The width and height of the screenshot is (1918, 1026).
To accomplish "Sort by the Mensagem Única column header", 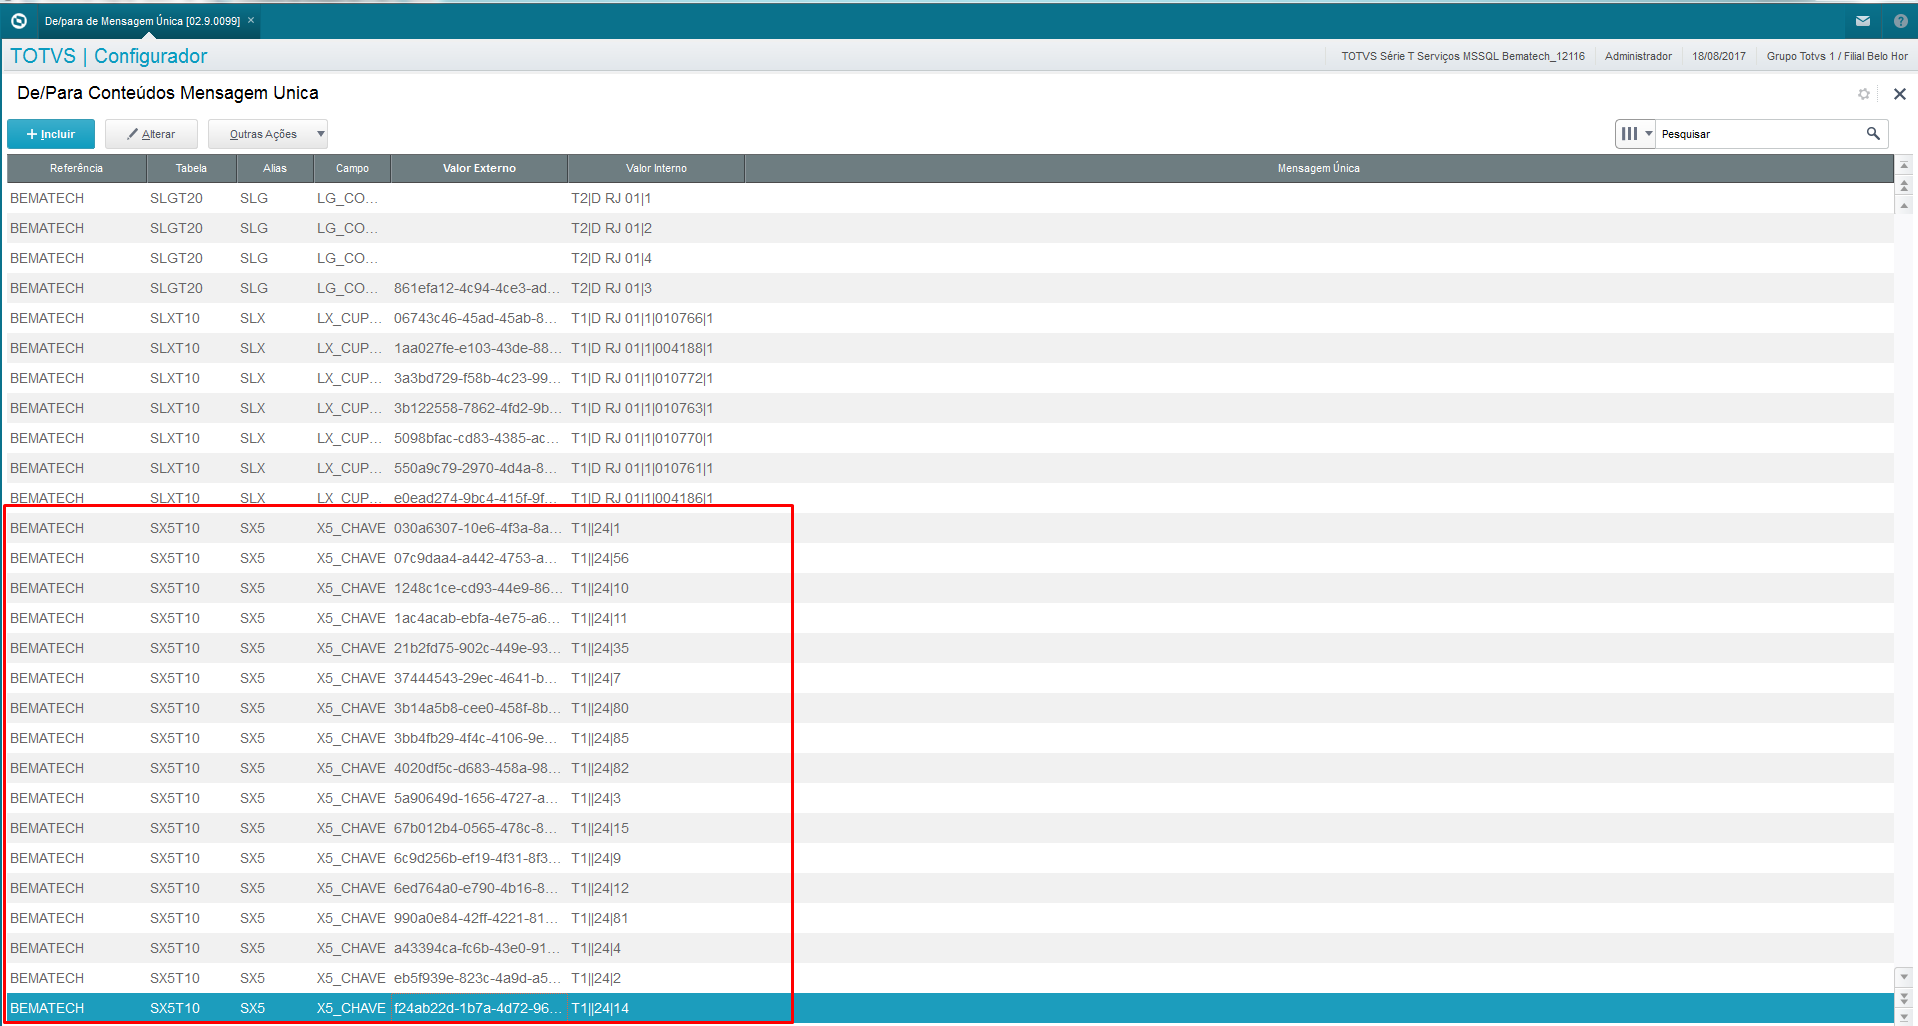I will point(1319,168).
